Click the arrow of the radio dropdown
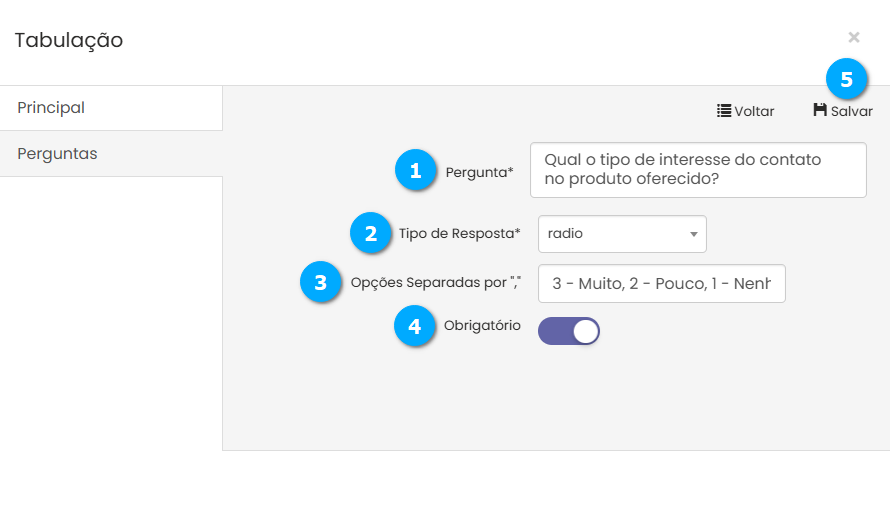 [693, 235]
